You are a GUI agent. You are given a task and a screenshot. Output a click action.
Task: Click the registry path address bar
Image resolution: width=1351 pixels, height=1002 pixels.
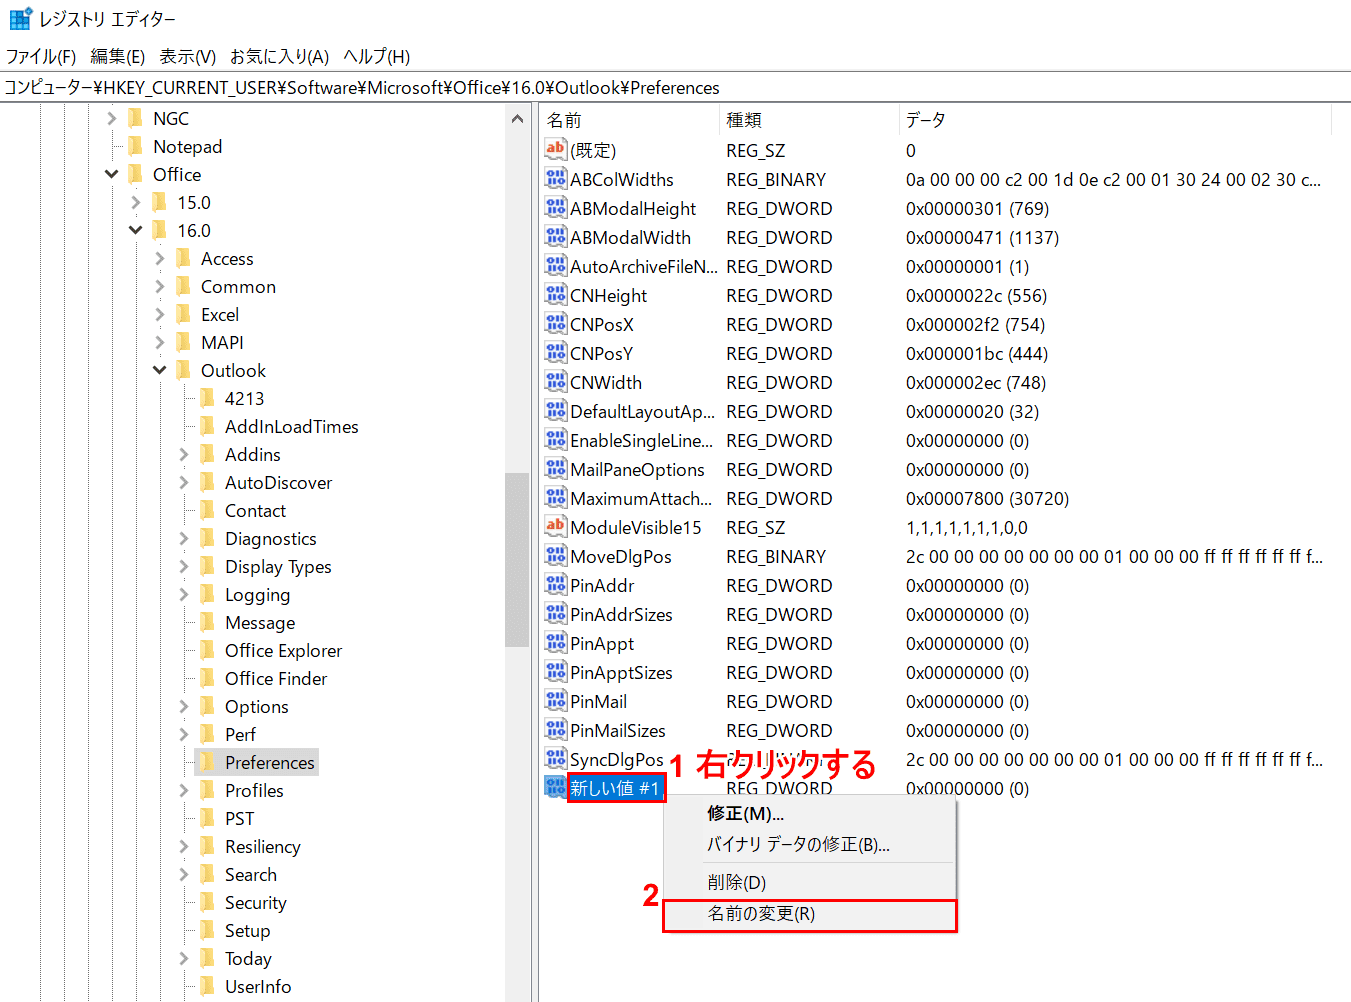(x=600, y=88)
